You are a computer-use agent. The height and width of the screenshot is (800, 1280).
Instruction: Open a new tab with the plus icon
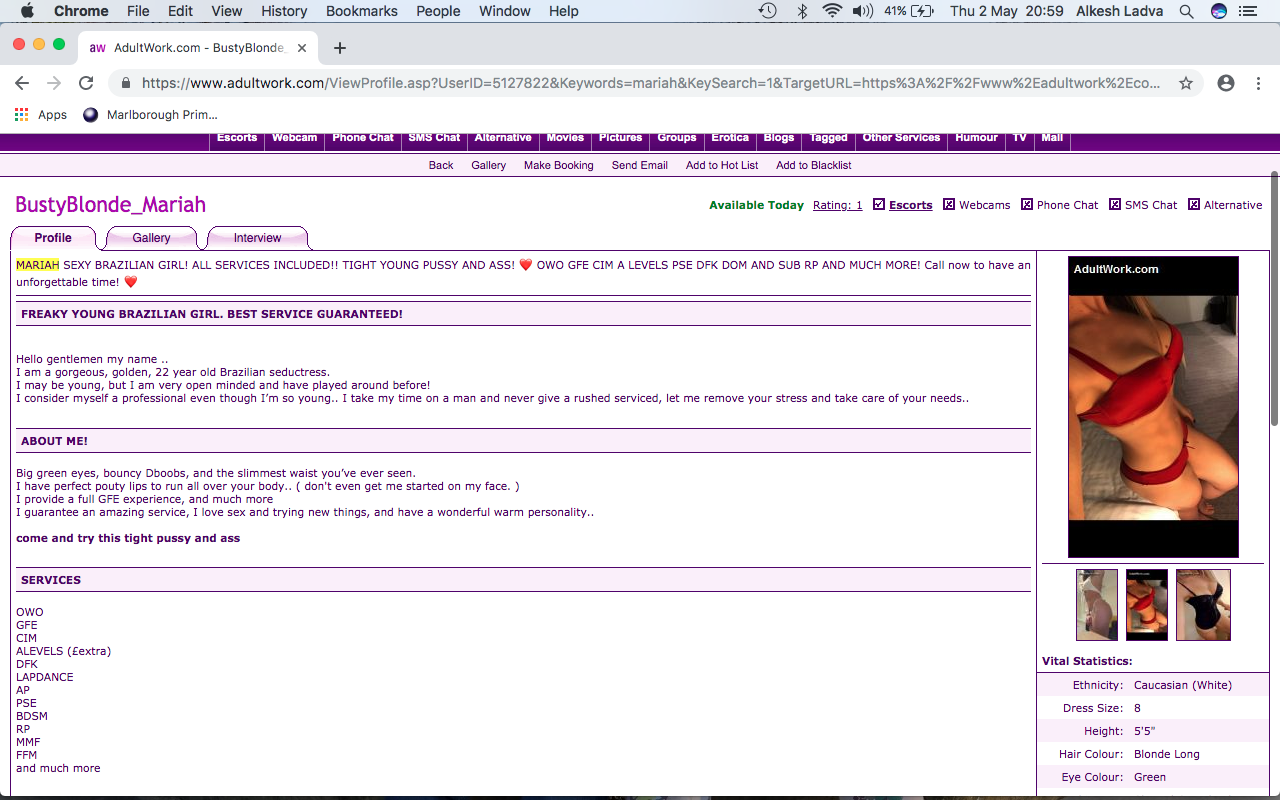pyautogui.click(x=340, y=47)
